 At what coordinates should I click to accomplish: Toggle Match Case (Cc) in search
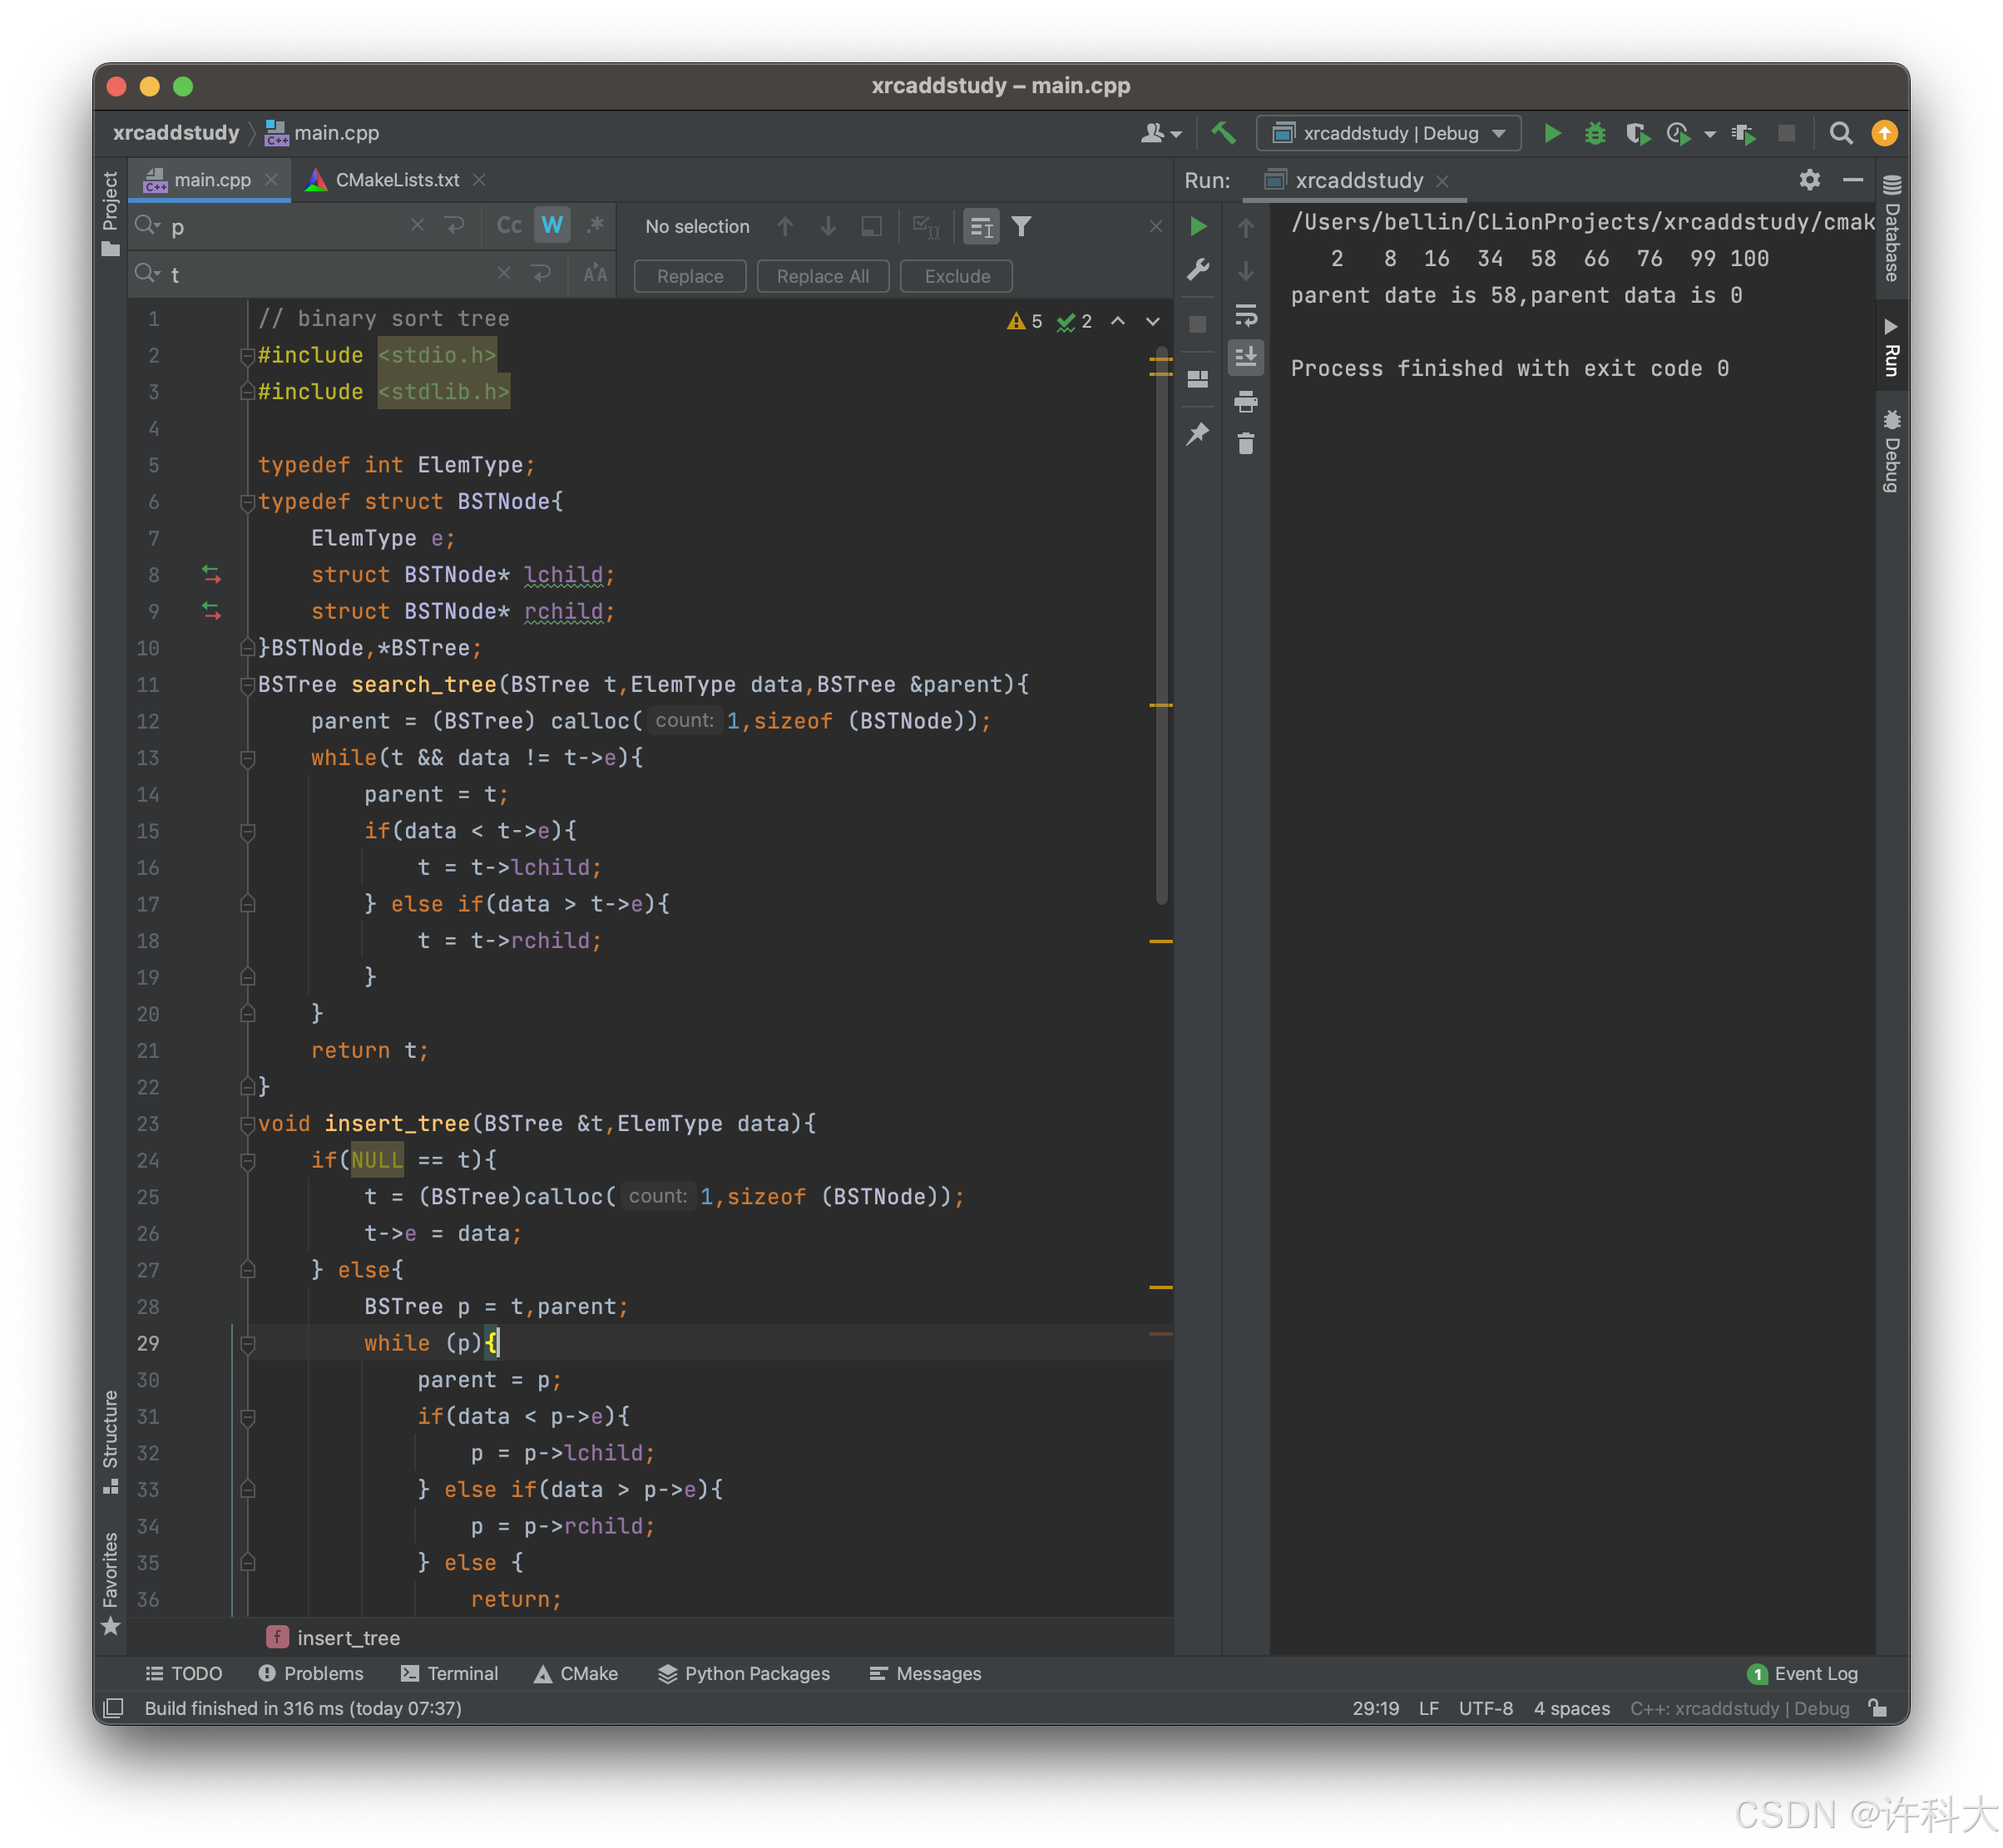click(509, 226)
